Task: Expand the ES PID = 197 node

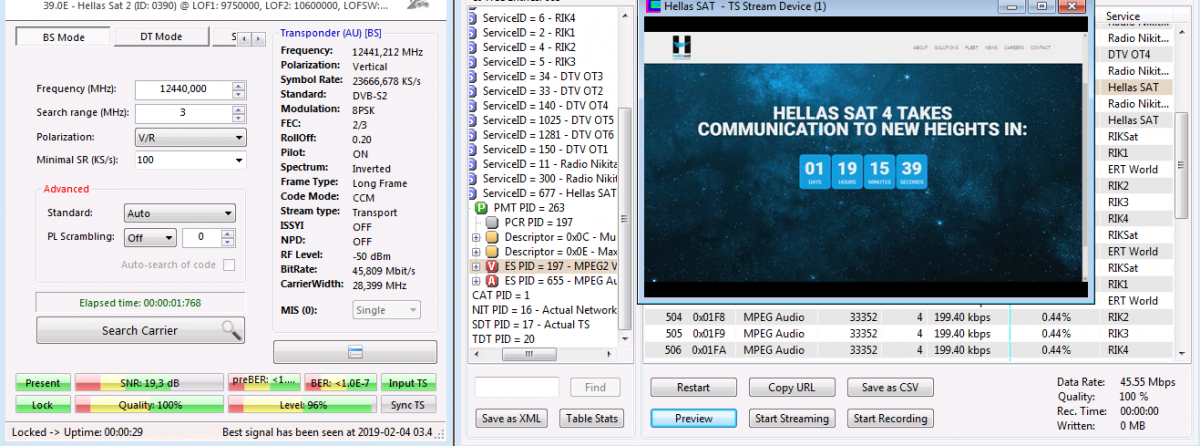Action: [x=476, y=267]
